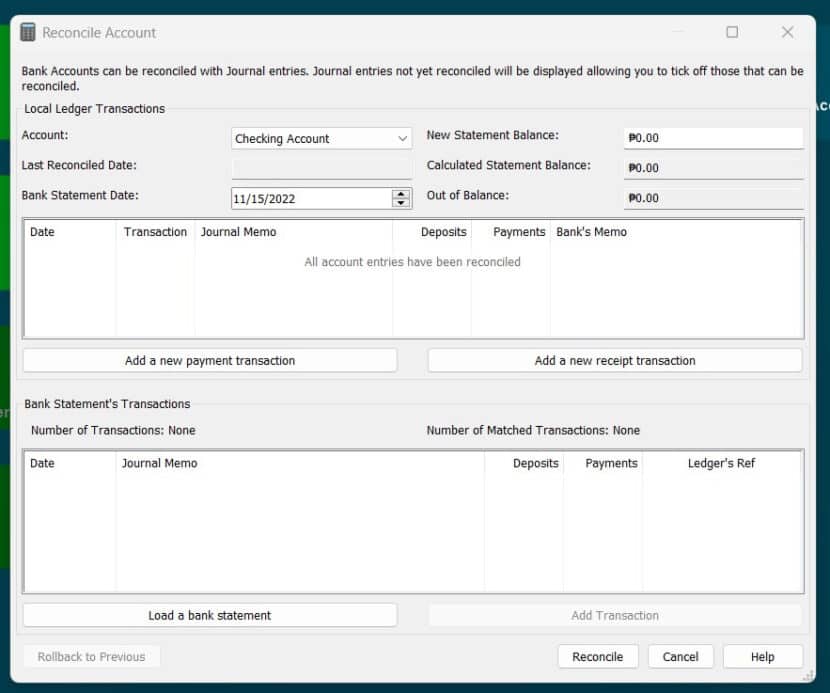
Task: Click the calculator icon in the title bar
Action: (29, 32)
